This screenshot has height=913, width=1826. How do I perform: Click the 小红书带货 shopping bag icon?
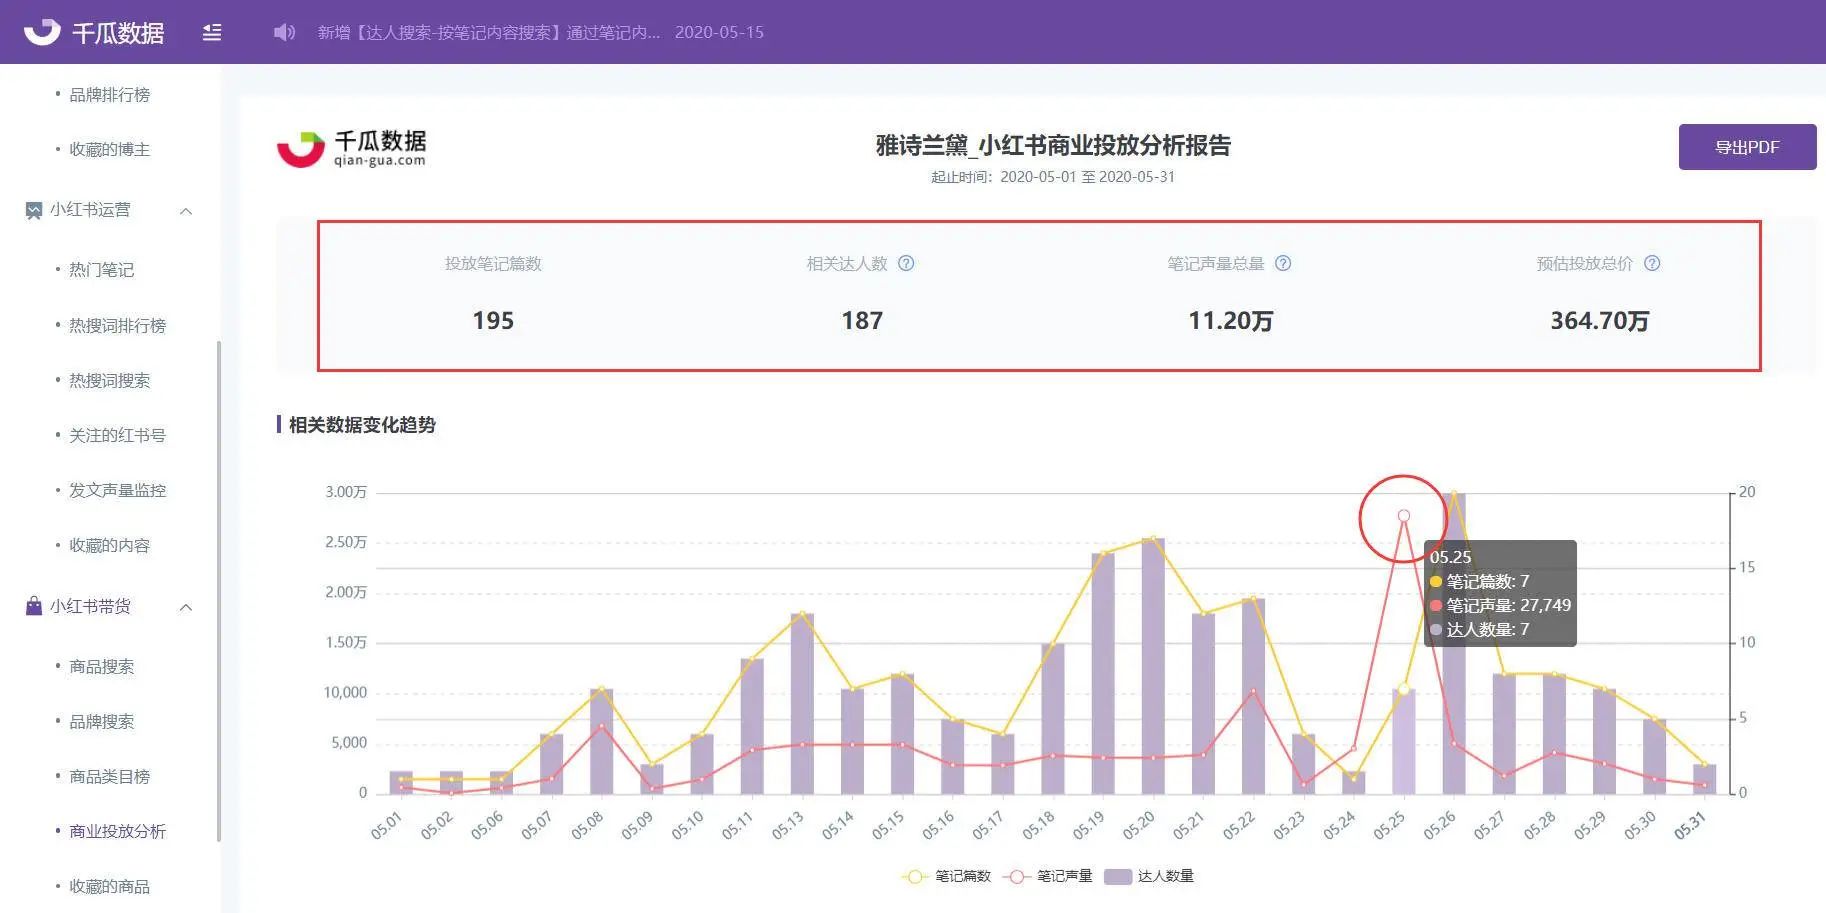(34, 606)
